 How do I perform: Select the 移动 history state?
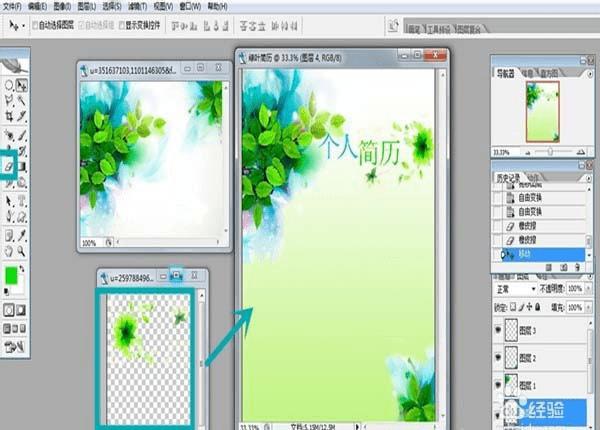pyautogui.click(x=543, y=254)
